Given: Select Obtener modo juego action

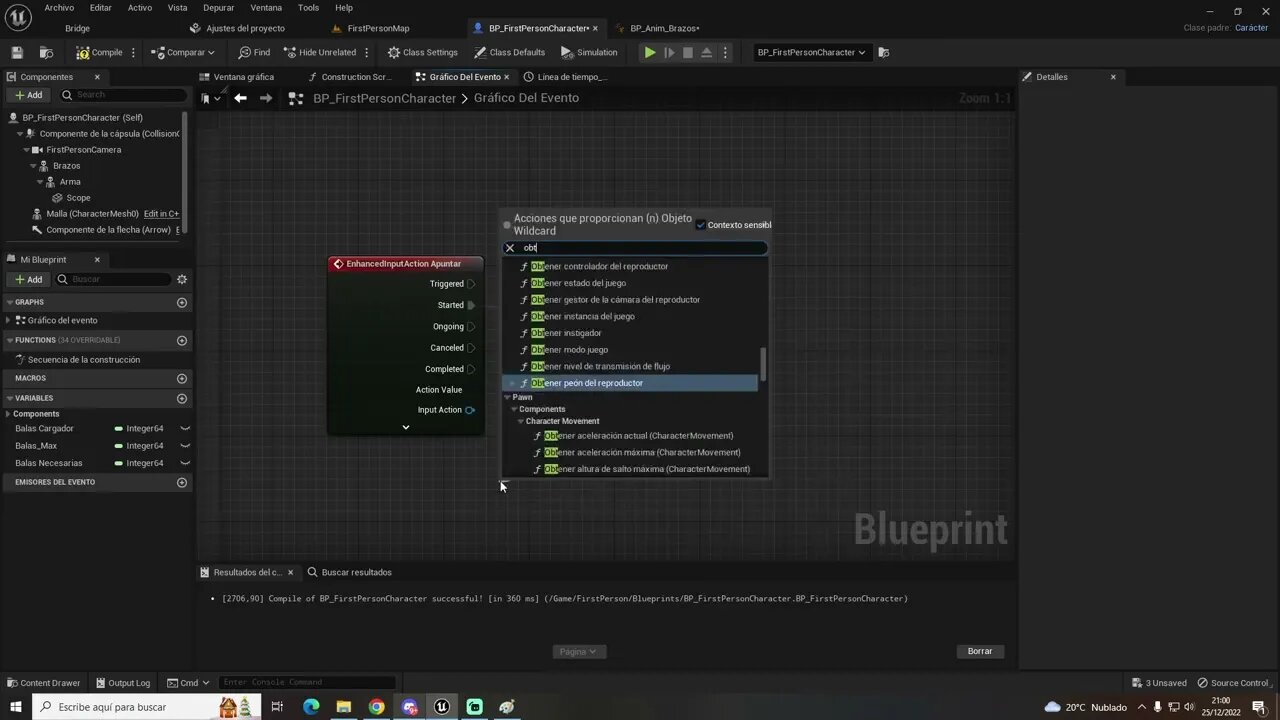Looking at the screenshot, I should point(569,350).
